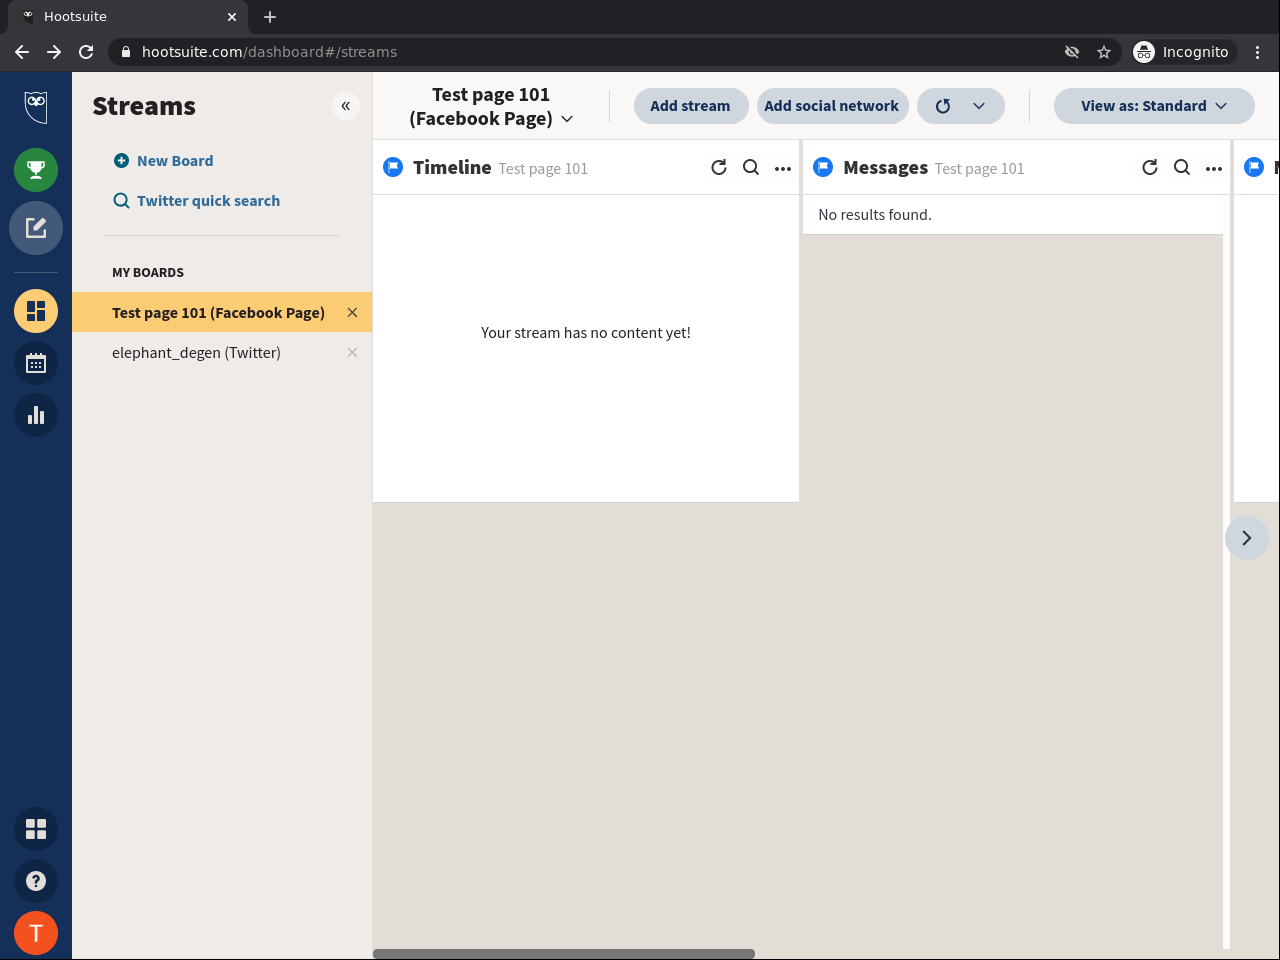Create a New Board
This screenshot has width=1280, height=960.
pyautogui.click(x=163, y=161)
